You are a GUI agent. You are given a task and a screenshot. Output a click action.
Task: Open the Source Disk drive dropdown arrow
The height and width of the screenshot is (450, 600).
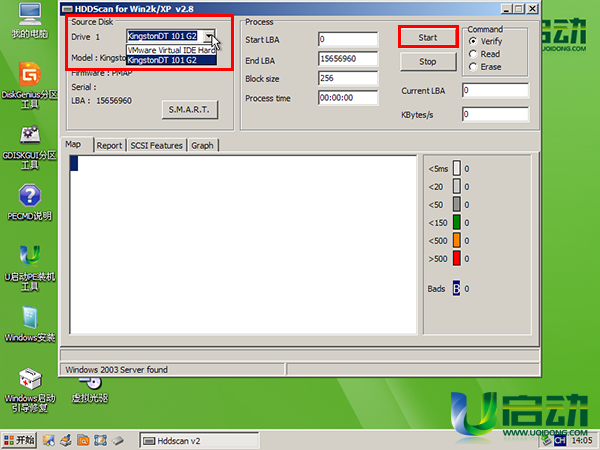[x=209, y=36]
